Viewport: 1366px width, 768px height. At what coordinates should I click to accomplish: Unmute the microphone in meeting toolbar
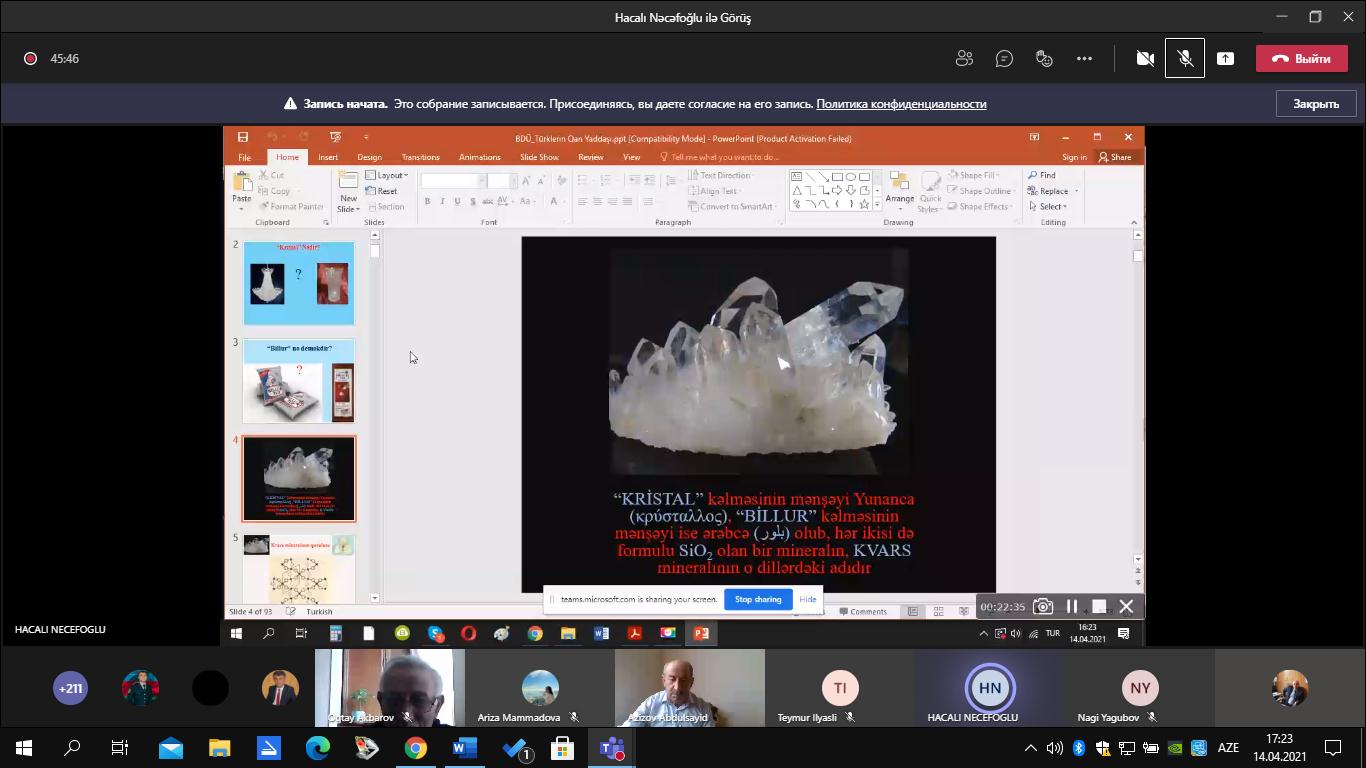(1185, 59)
